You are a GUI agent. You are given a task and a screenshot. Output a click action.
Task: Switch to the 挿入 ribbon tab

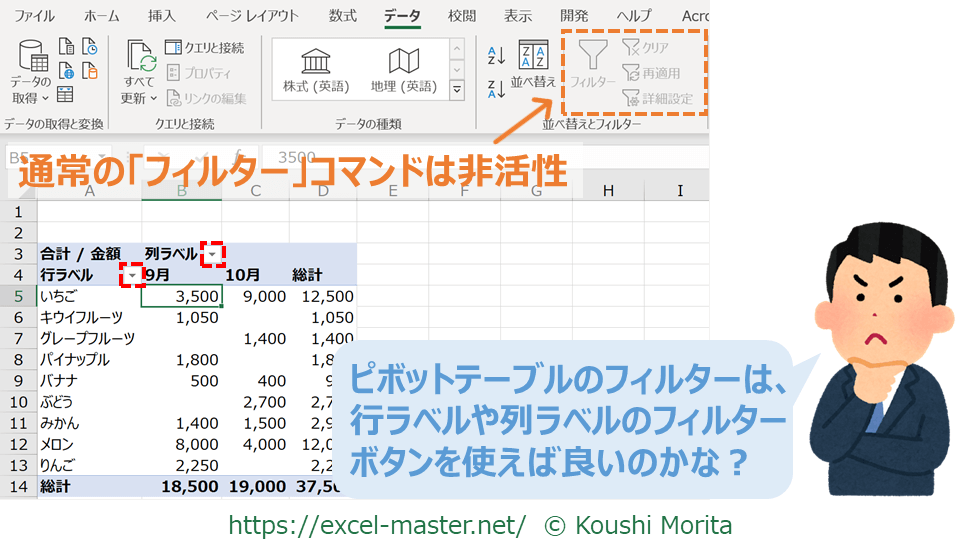[x=161, y=16]
